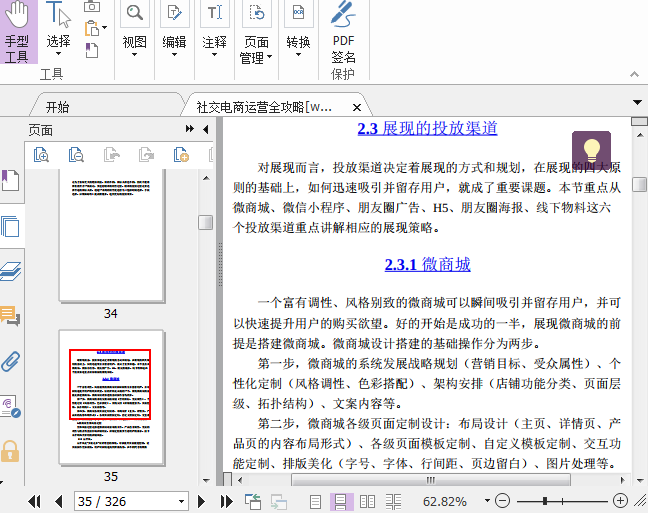Open the attachments paperclip panel

[x=10, y=362]
